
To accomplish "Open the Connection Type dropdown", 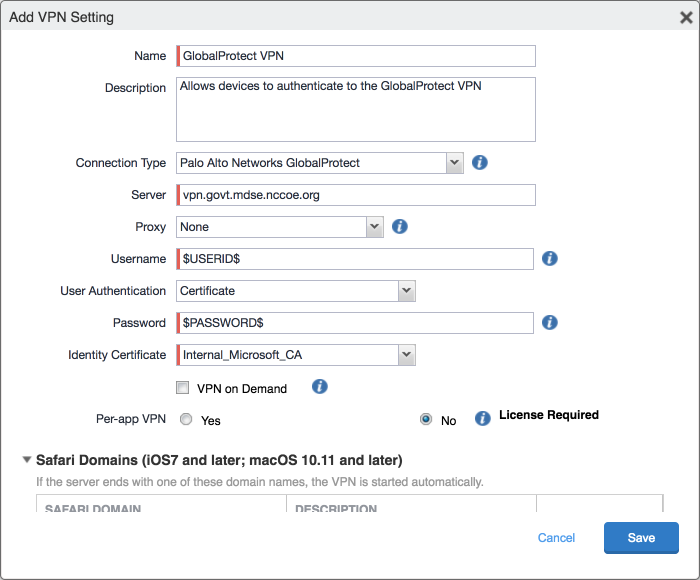I will pyautogui.click(x=320, y=163).
